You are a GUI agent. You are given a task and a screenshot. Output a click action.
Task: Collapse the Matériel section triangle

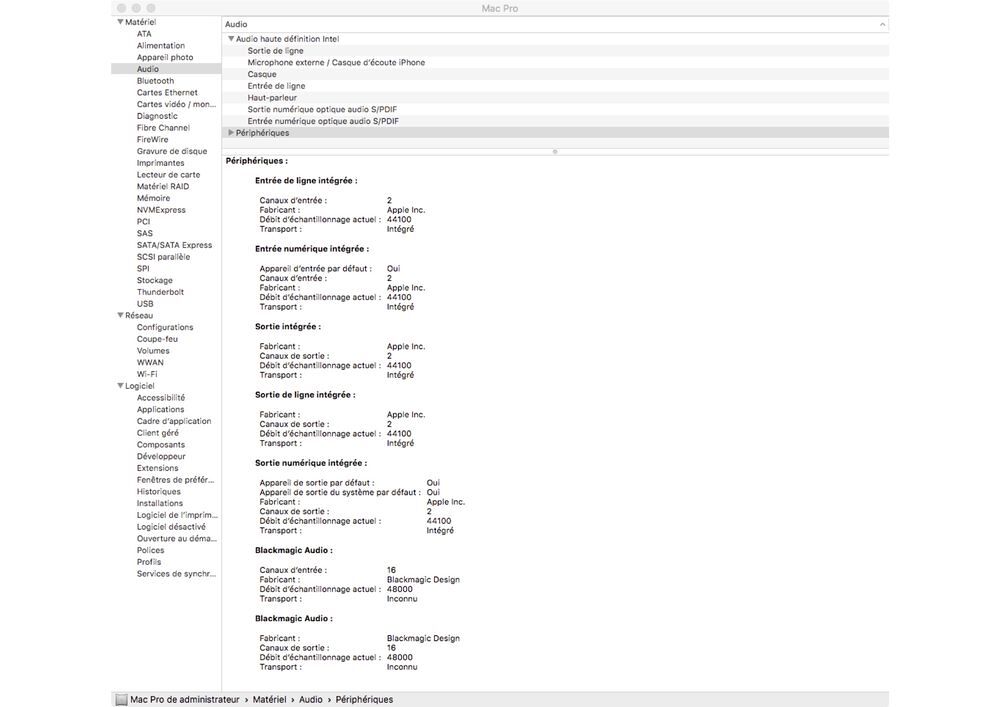tap(120, 22)
